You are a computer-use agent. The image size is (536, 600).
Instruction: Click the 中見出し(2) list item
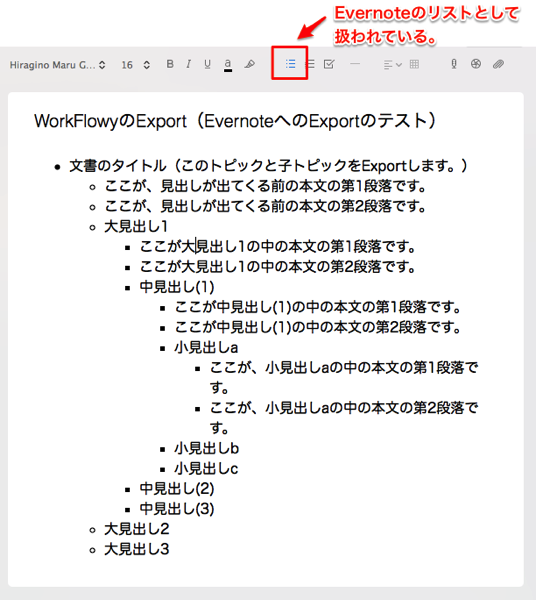click(x=177, y=489)
